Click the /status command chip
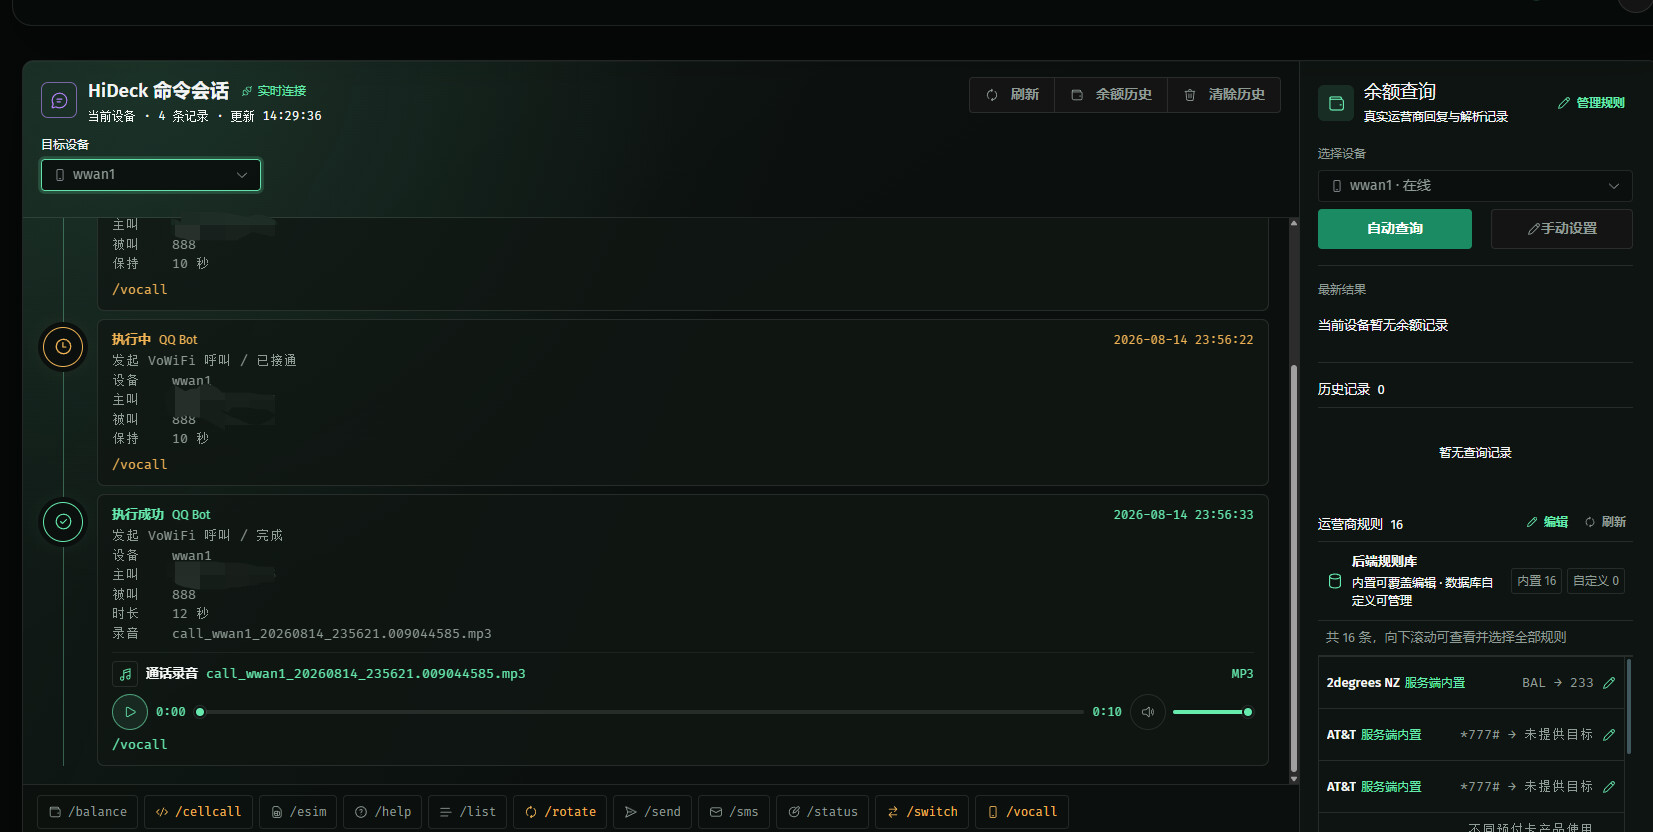 823,812
